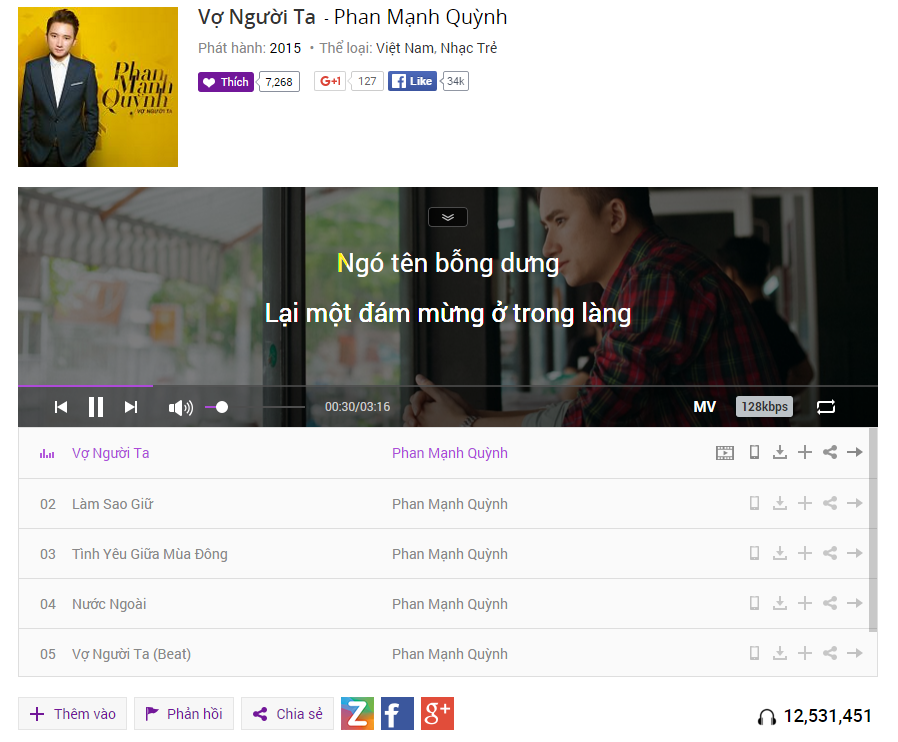Adjust the volume slider knob

pyautogui.click(x=222, y=407)
